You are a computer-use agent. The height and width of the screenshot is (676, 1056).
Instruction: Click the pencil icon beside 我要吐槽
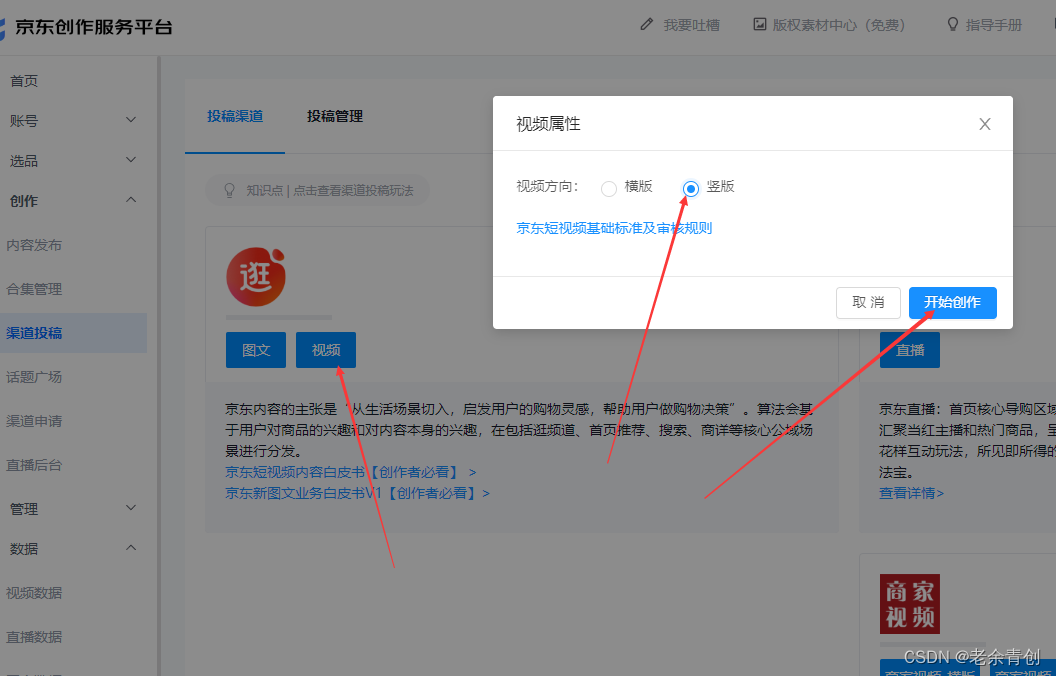point(647,25)
